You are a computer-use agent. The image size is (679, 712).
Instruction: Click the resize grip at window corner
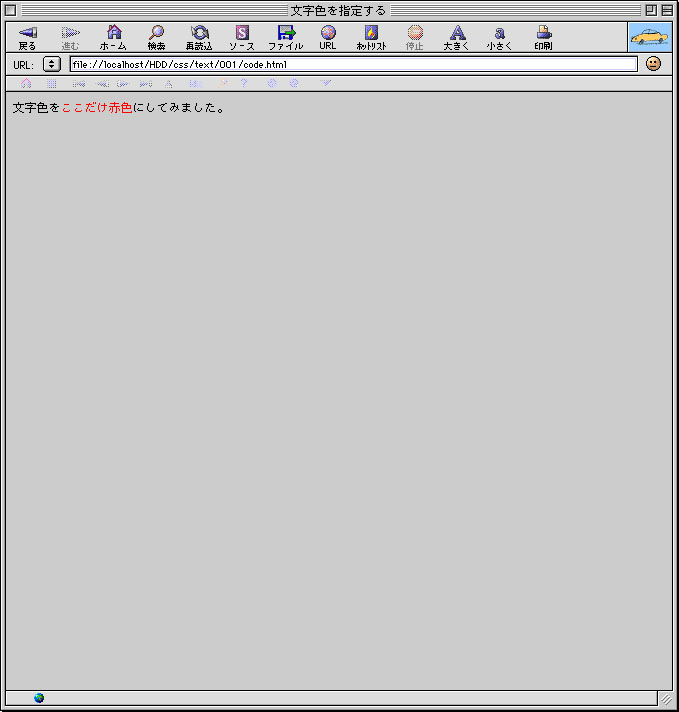(665, 698)
